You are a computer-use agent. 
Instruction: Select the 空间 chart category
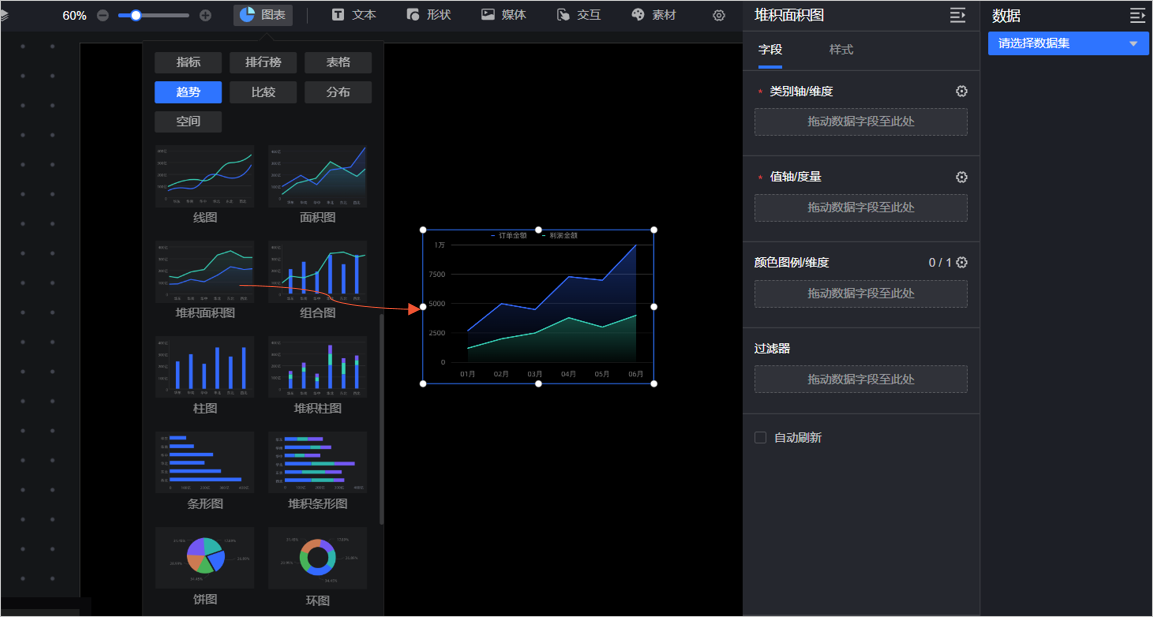(x=188, y=121)
